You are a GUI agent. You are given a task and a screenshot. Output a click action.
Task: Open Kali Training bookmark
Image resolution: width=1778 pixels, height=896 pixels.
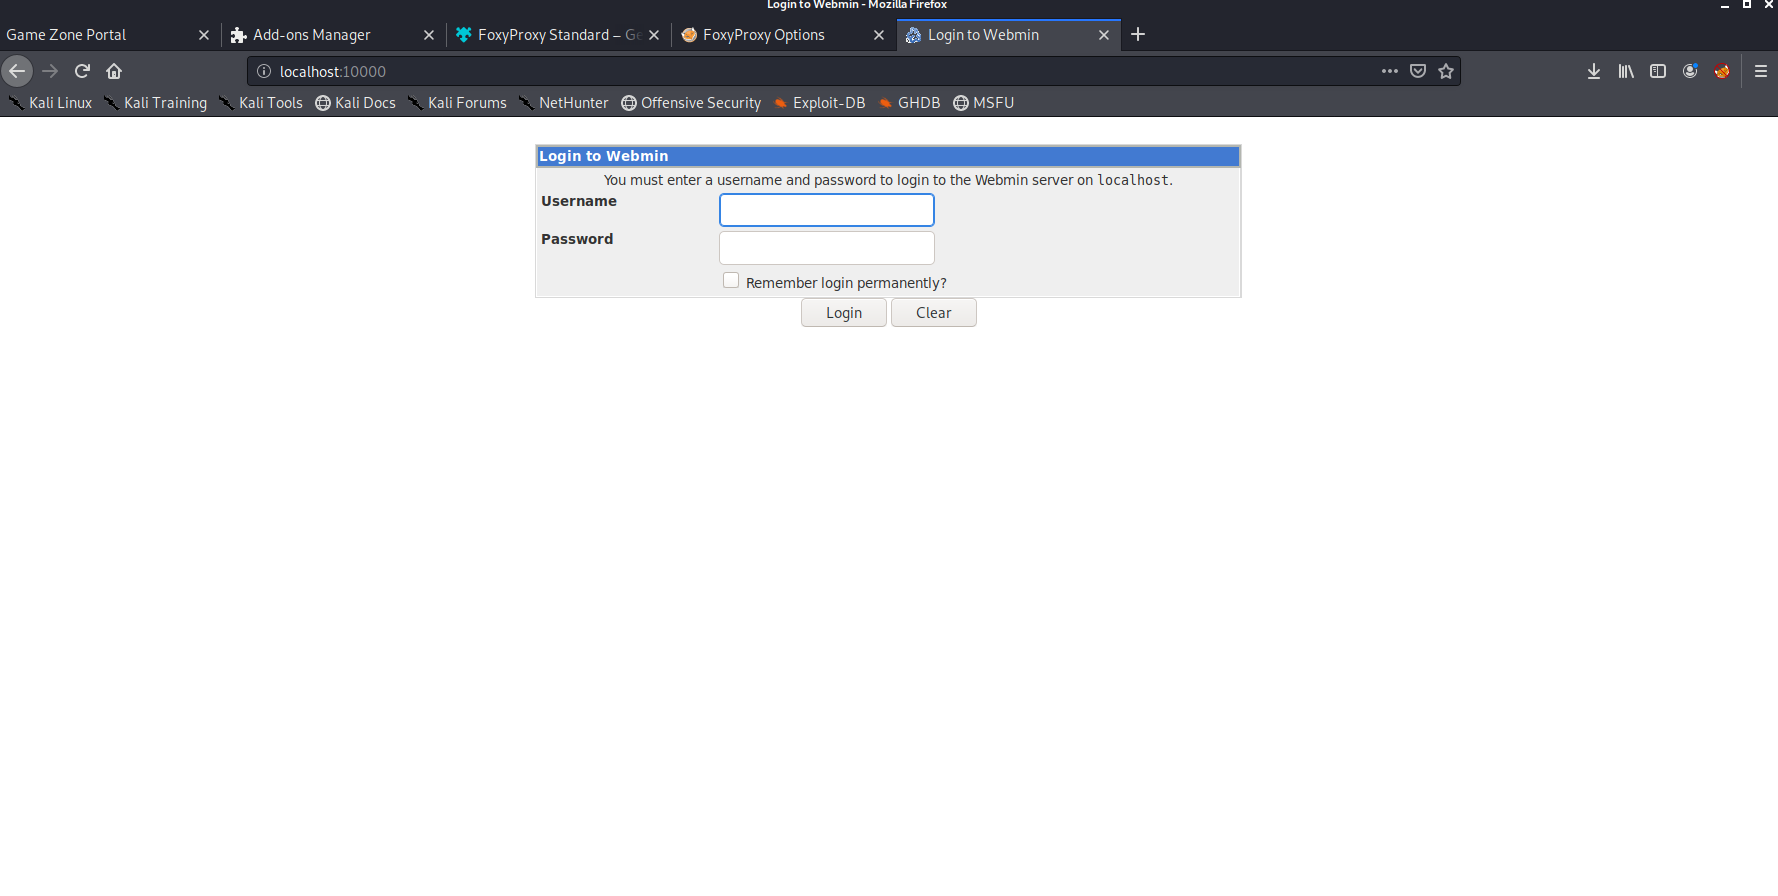[155, 103]
